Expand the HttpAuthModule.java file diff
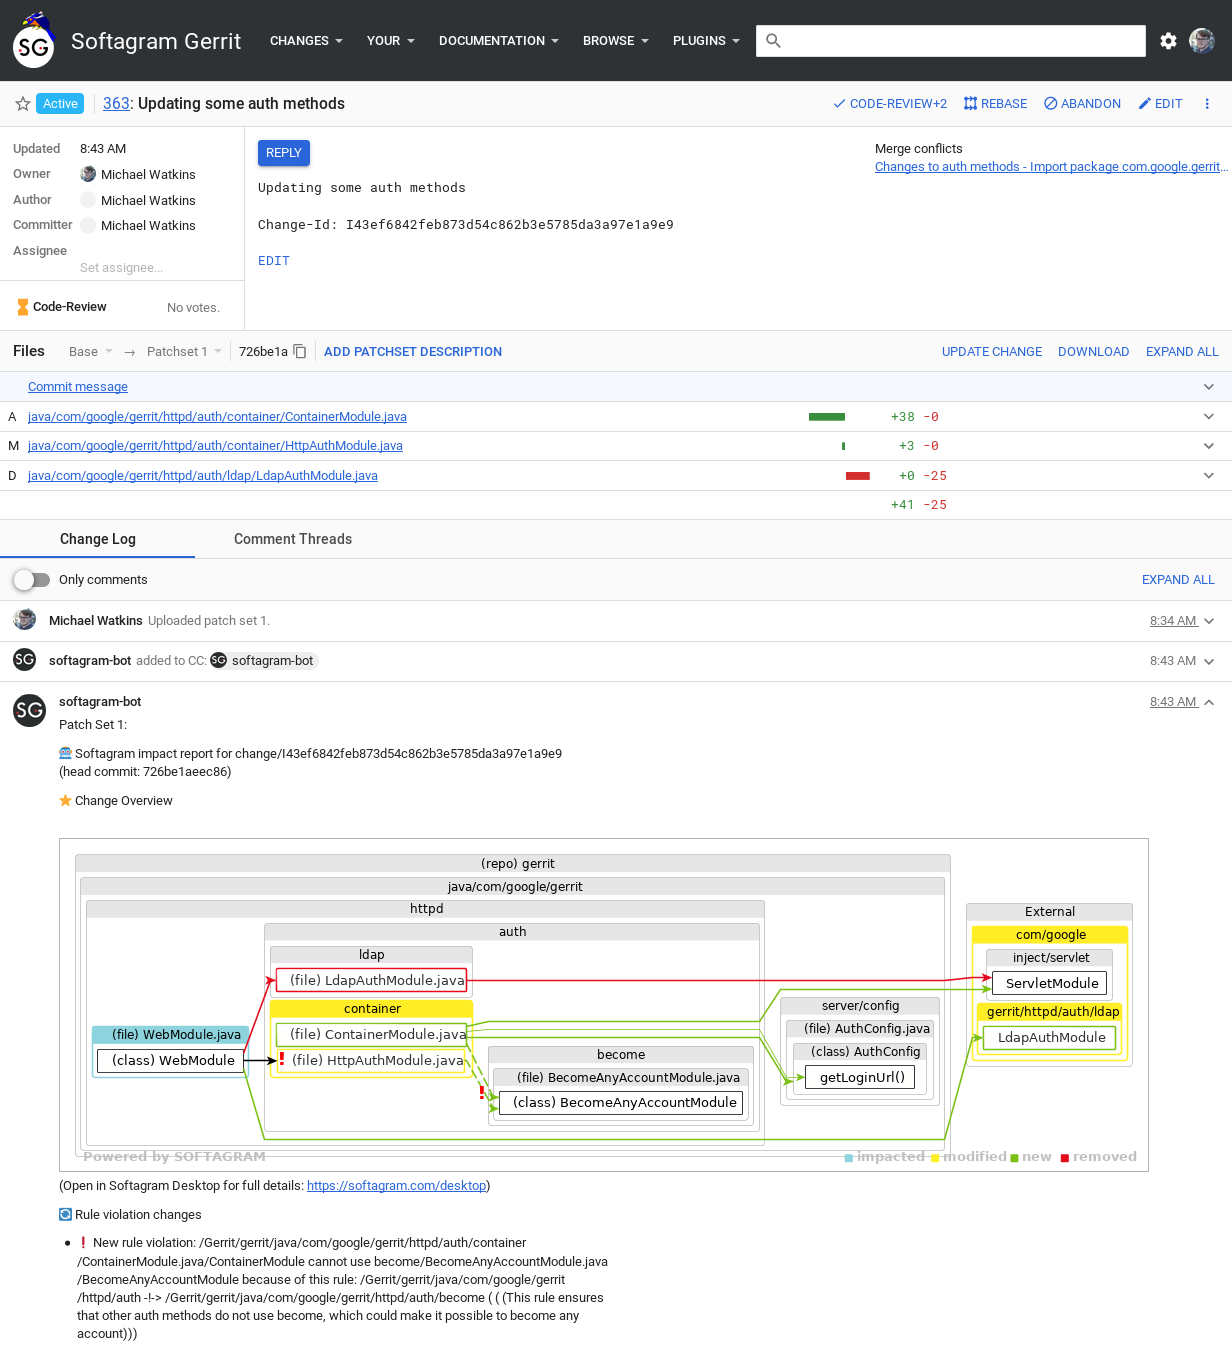 point(1209,446)
